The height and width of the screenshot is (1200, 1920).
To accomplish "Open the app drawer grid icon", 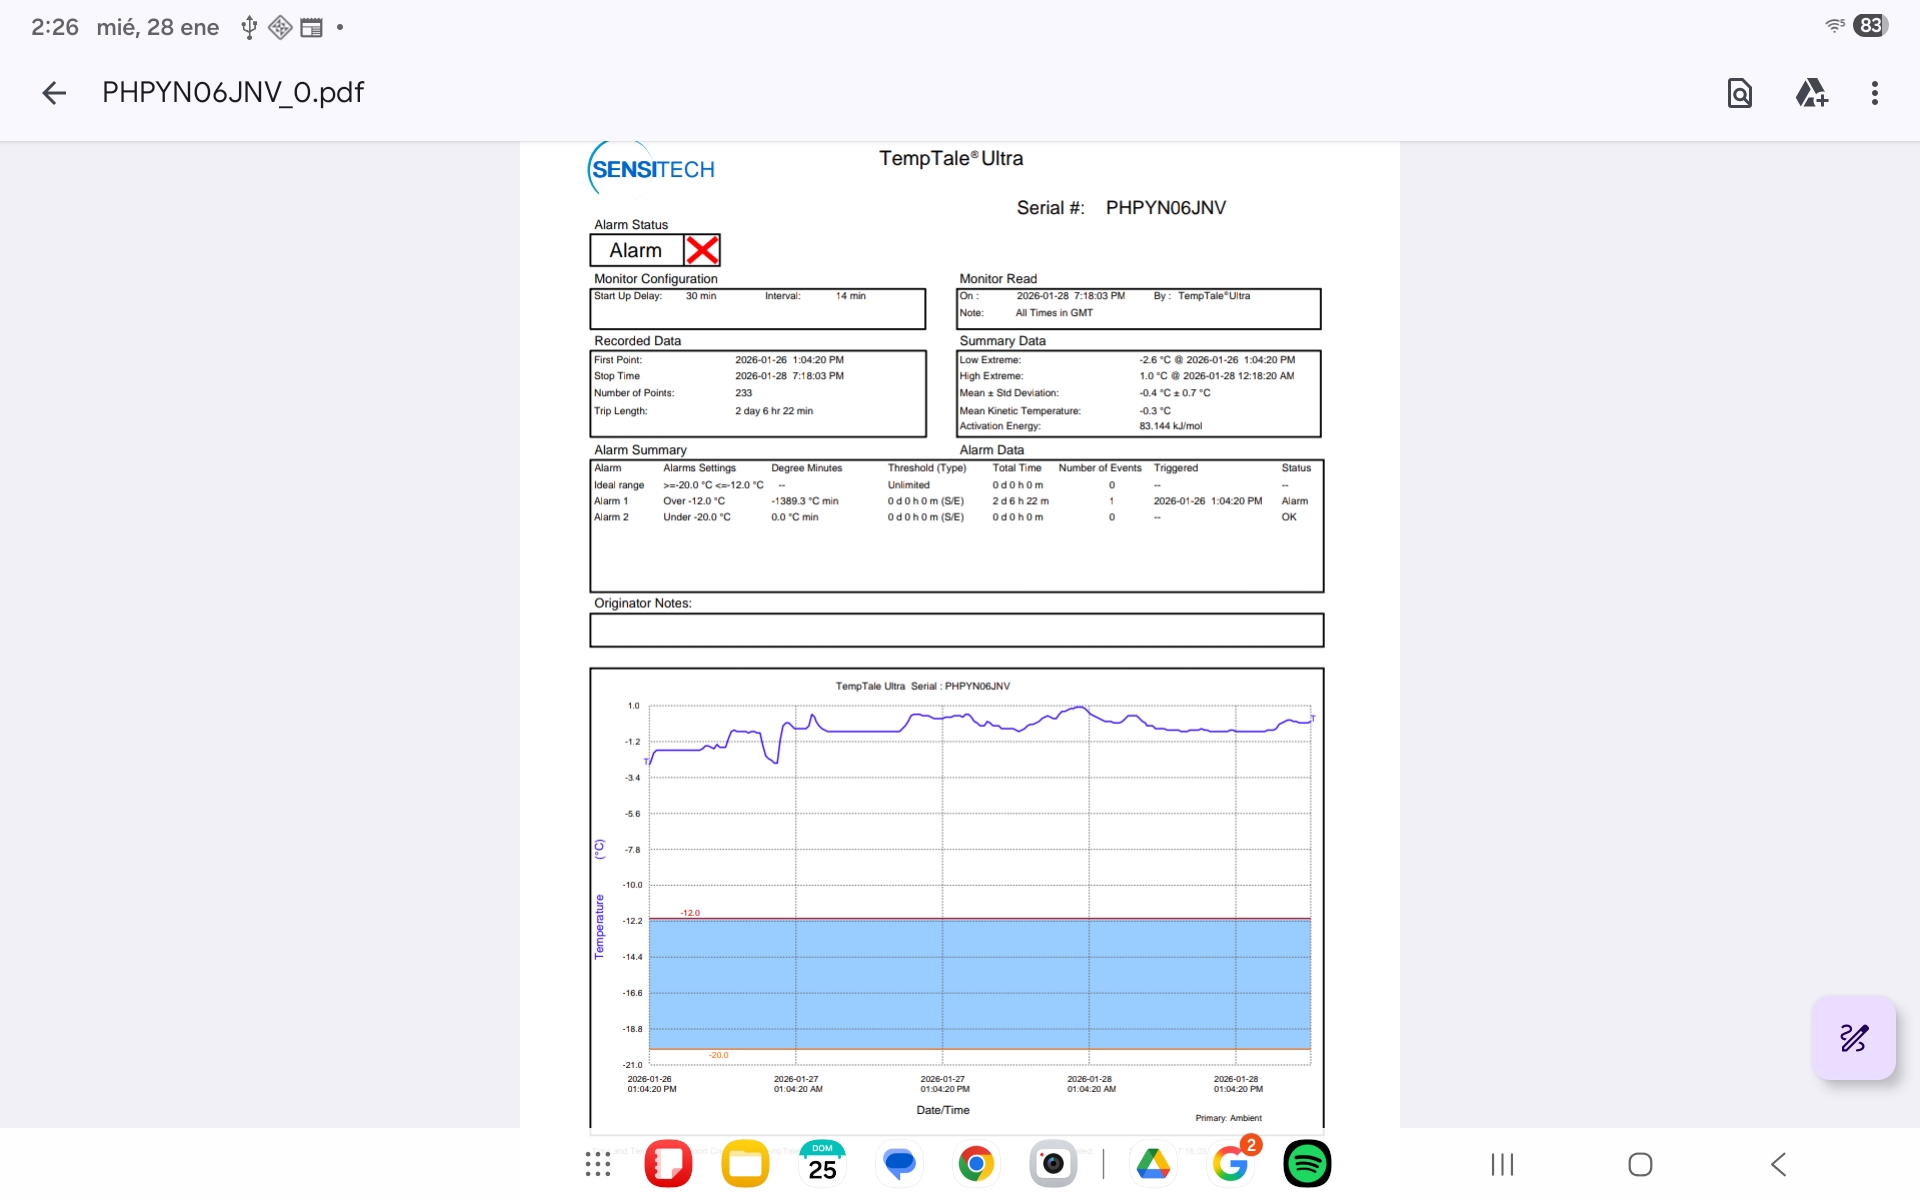I will point(598,1164).
